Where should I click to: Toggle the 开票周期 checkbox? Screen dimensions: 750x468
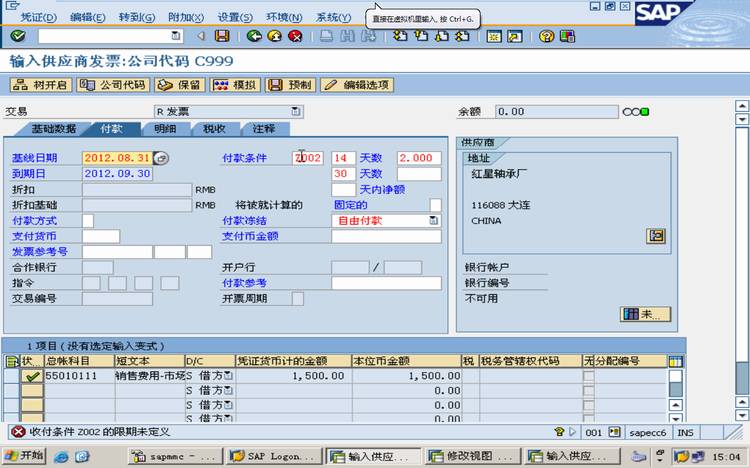[x=298, y=299]
